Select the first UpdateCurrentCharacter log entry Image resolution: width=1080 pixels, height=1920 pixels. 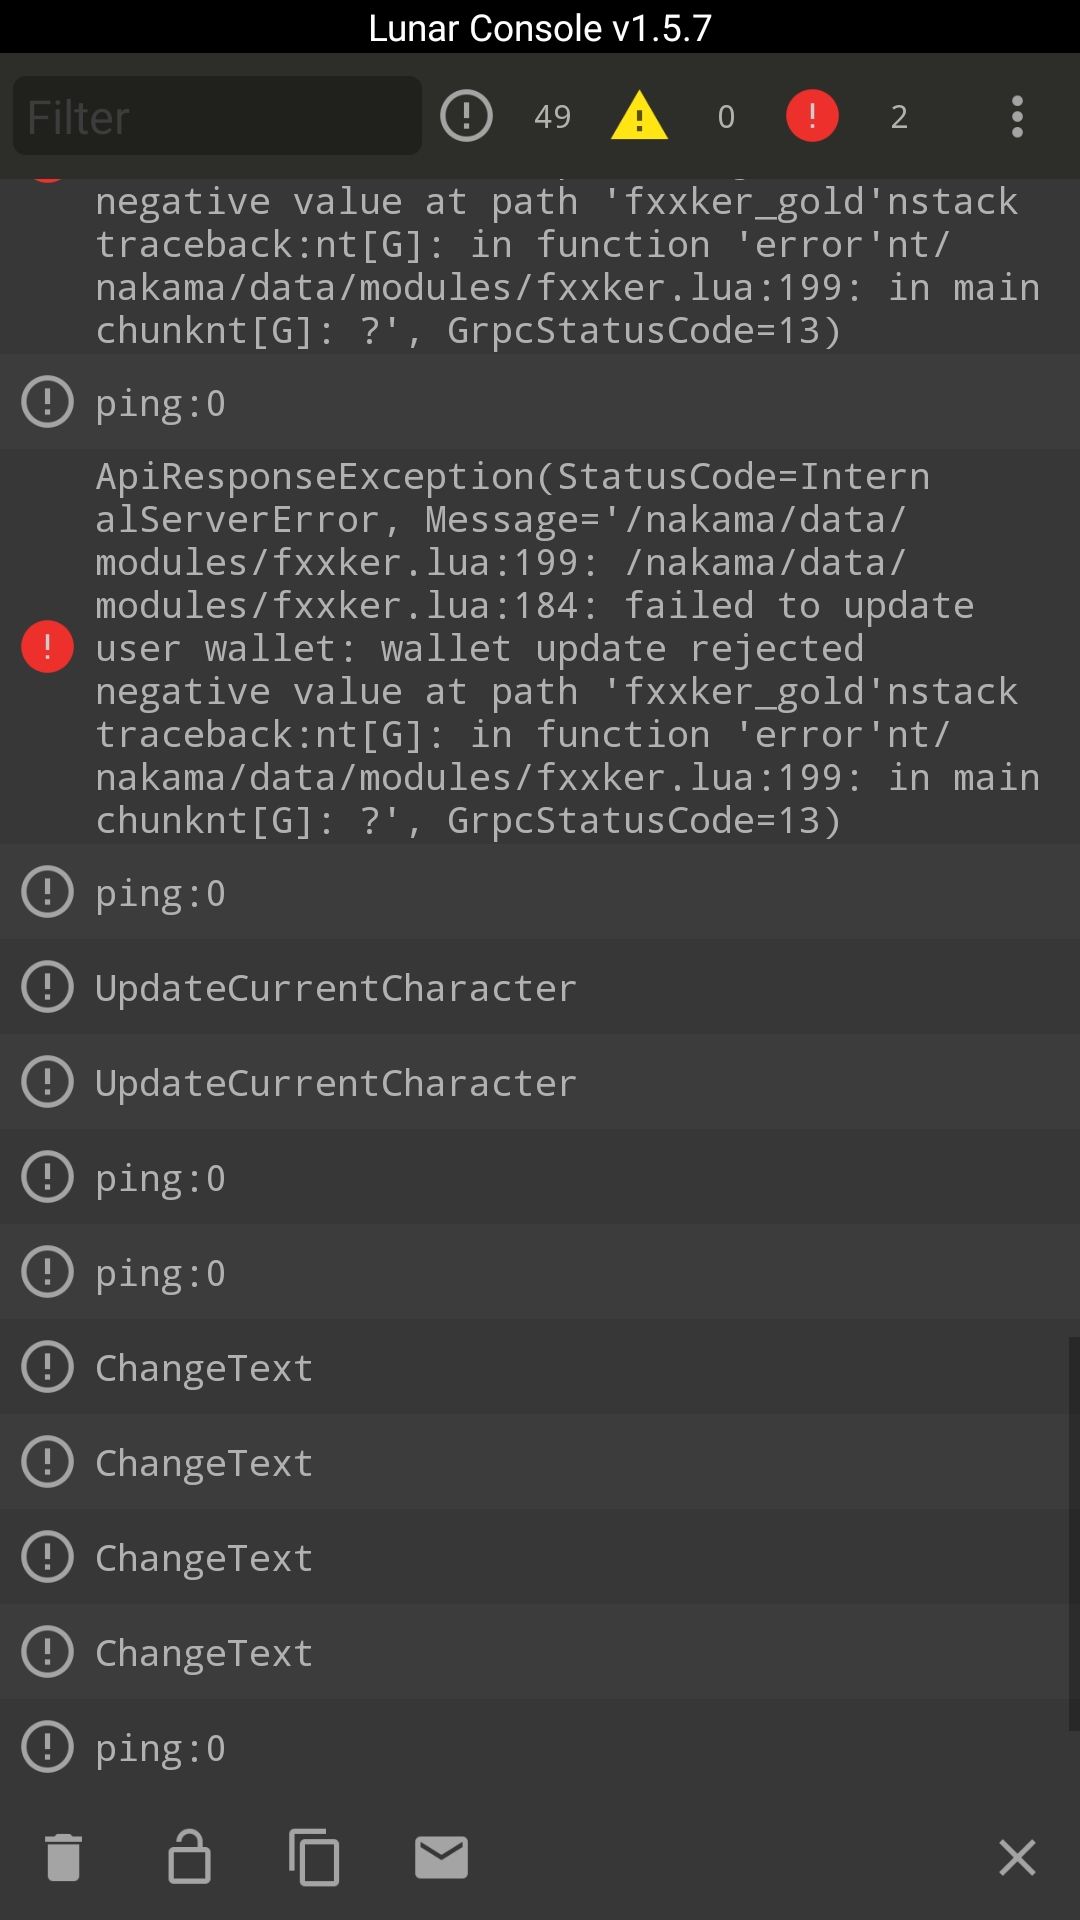tap(540, 987)
